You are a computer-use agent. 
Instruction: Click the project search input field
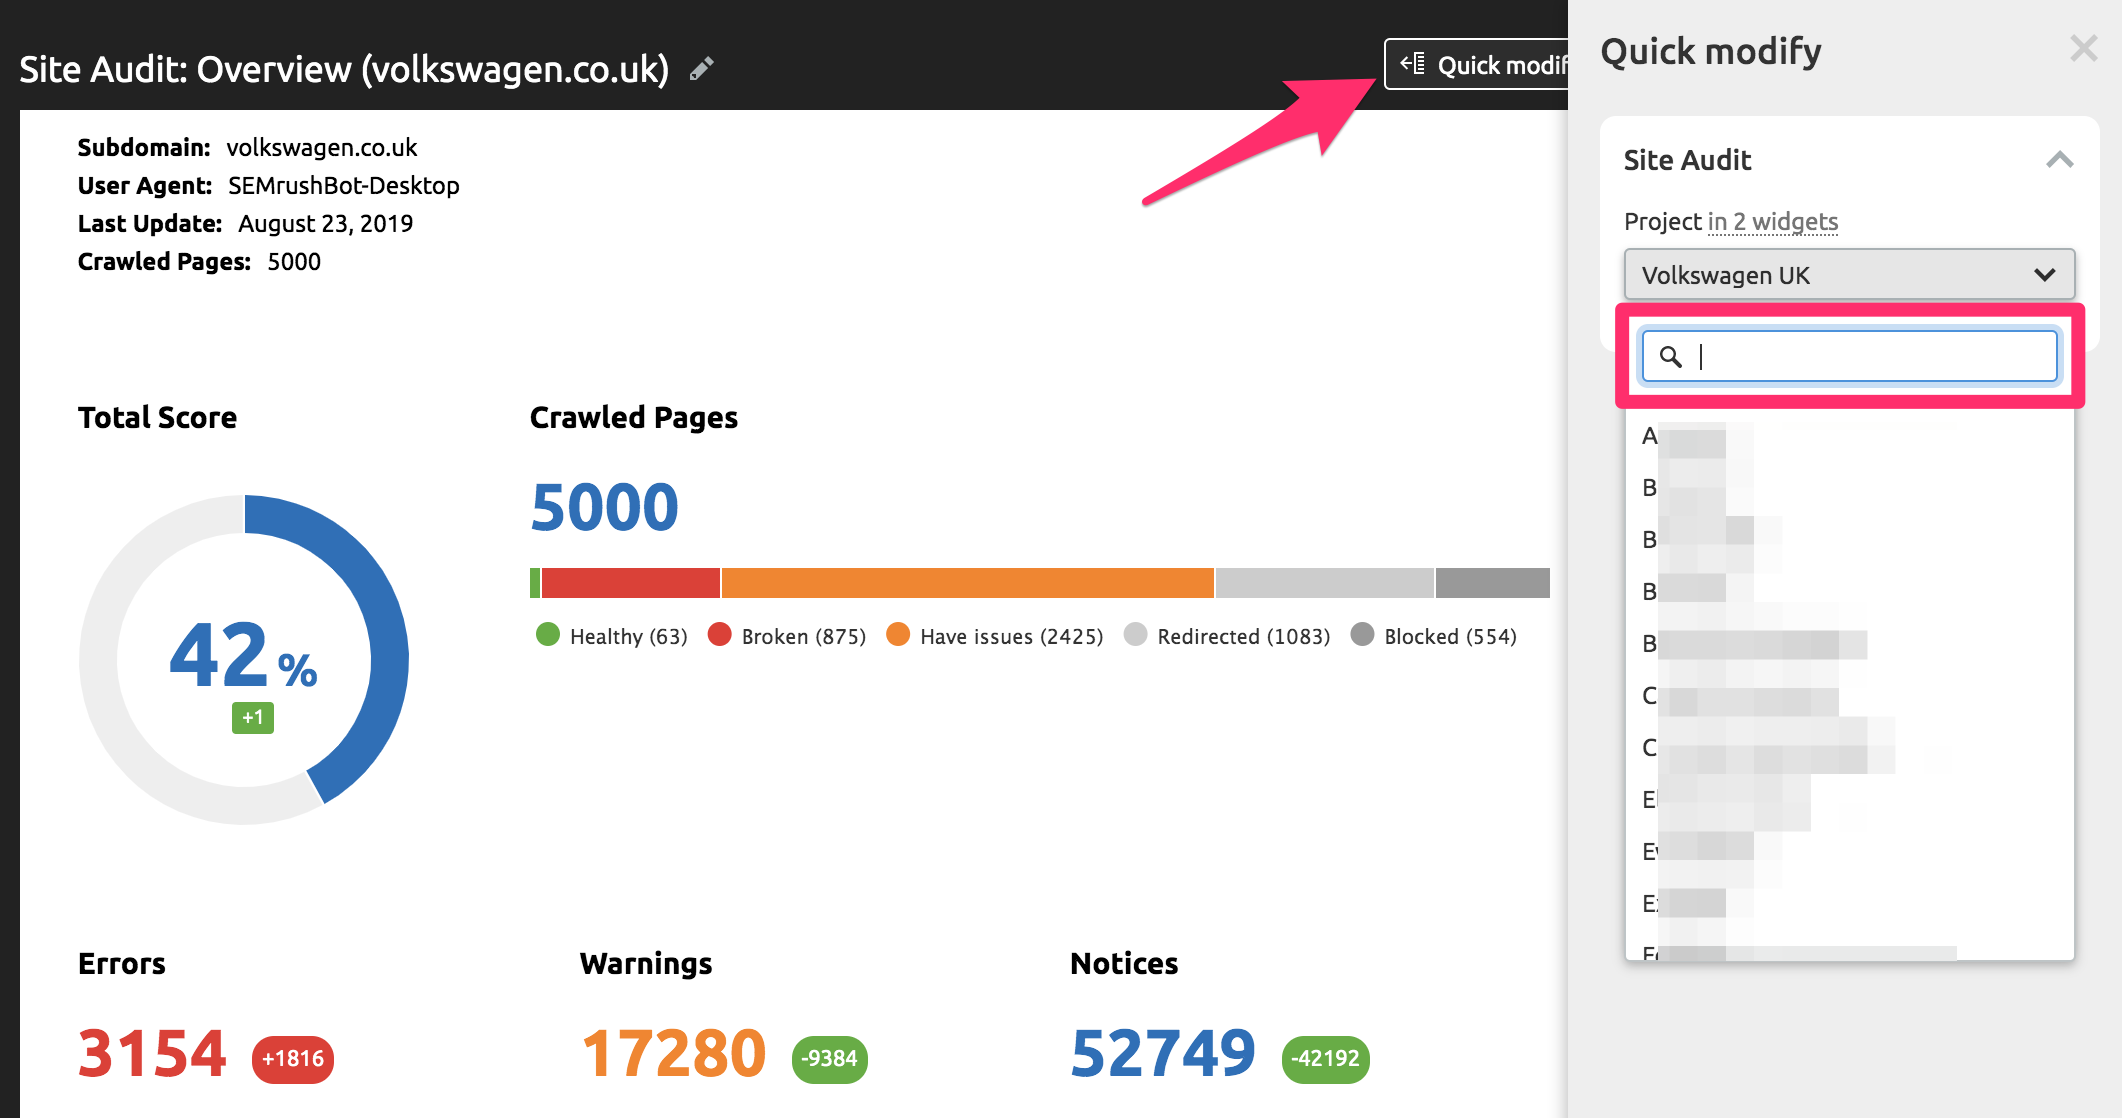[1849, 356]
